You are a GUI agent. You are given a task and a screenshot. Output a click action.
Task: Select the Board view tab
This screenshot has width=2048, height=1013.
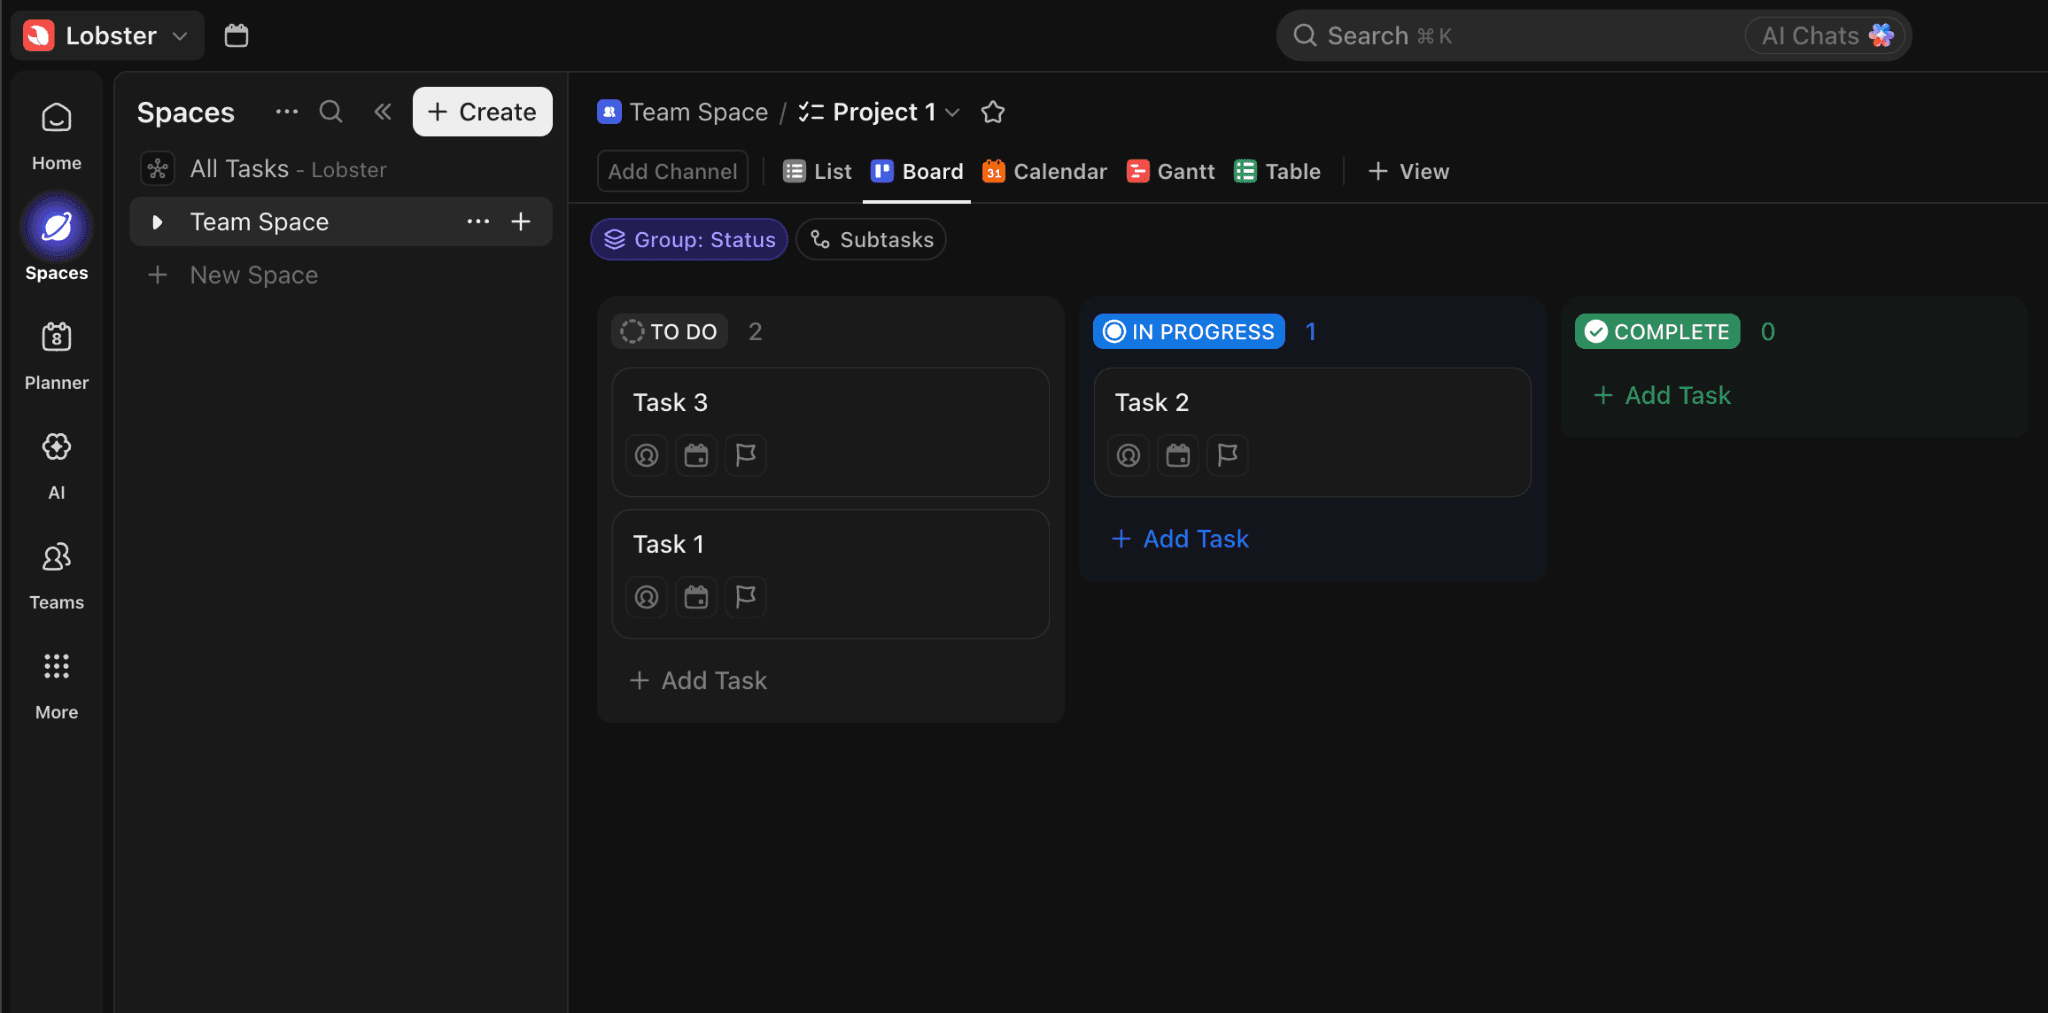(917, 172)
